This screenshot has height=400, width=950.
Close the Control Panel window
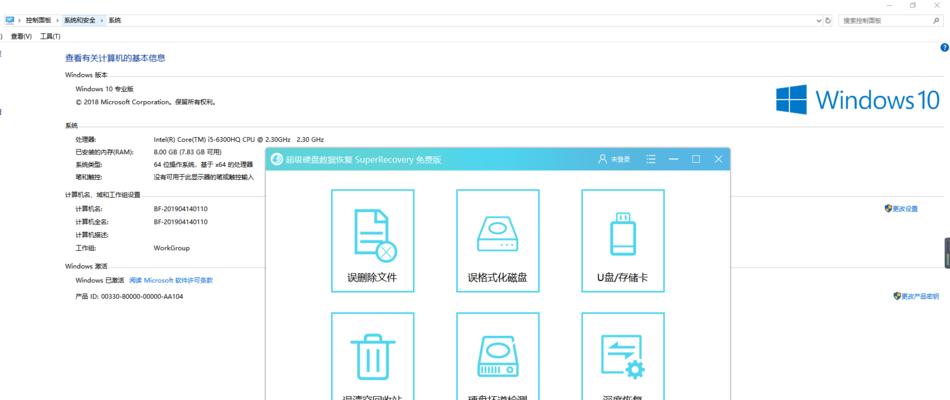938,5
